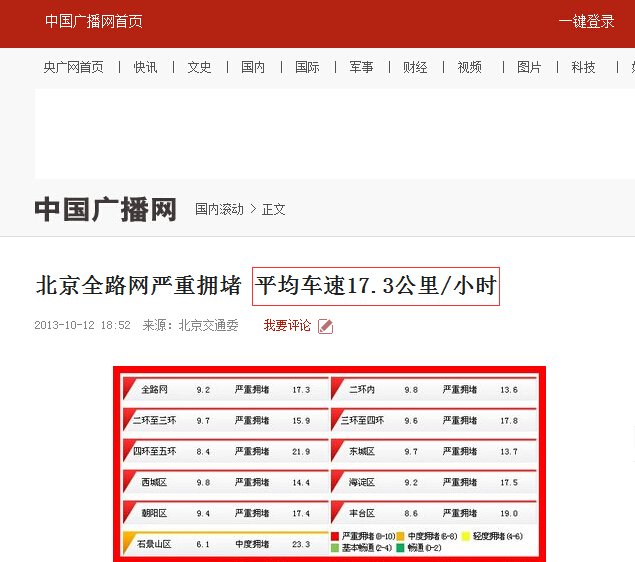
Task: Select the 国际 navigation item
Action: 307,67
